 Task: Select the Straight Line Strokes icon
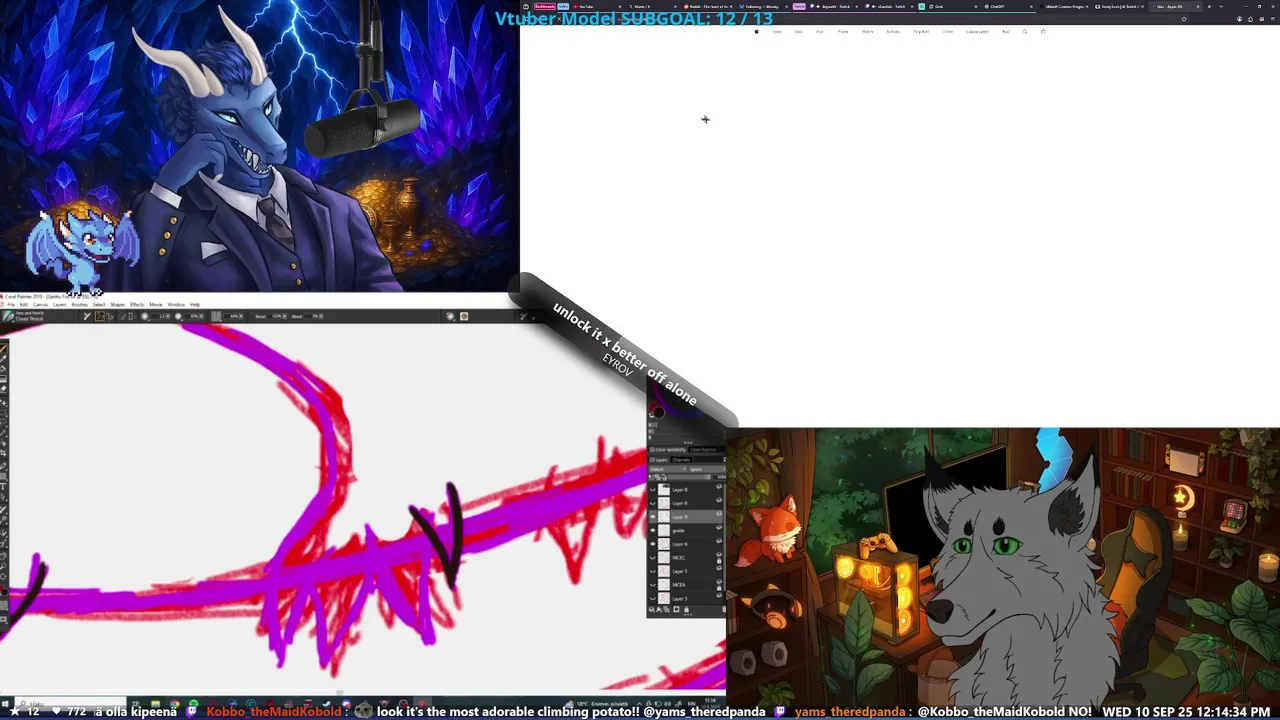[x=110, y=316]
